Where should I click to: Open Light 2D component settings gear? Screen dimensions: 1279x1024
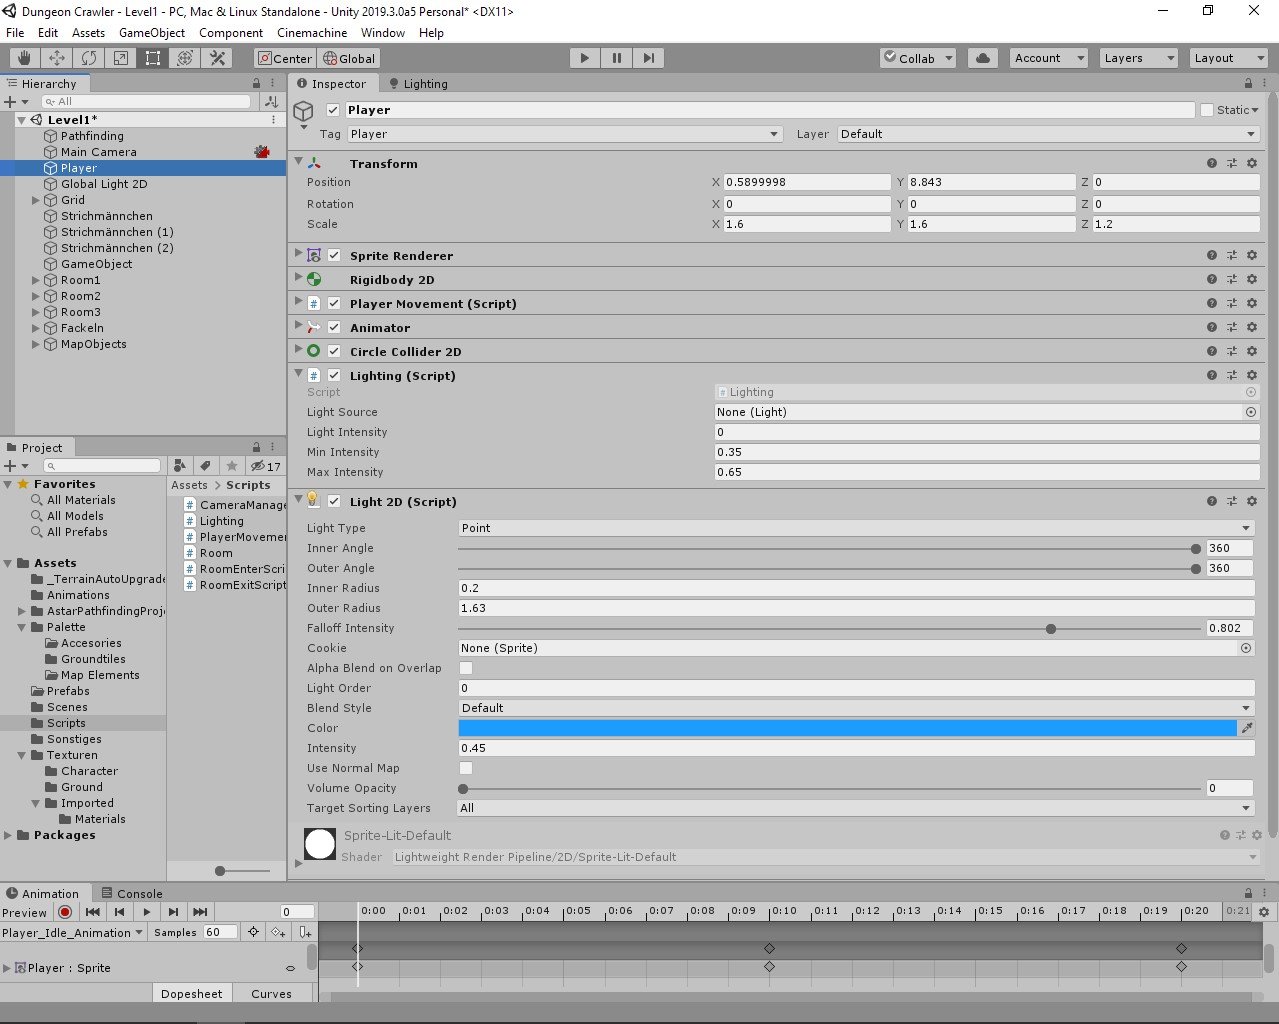pyautogui.click(x=1251, y=501)
